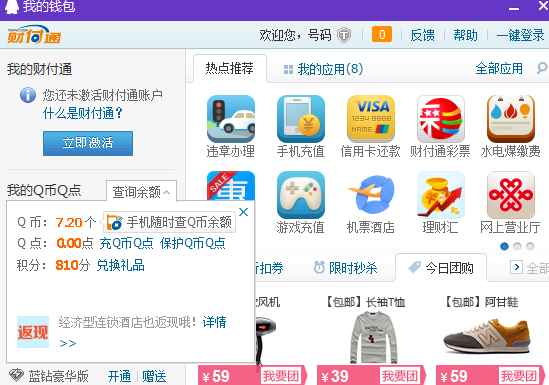Open the 手机充值 phone recharge app
The width and height of the screenshot is (549, 385).
(301, 119)
